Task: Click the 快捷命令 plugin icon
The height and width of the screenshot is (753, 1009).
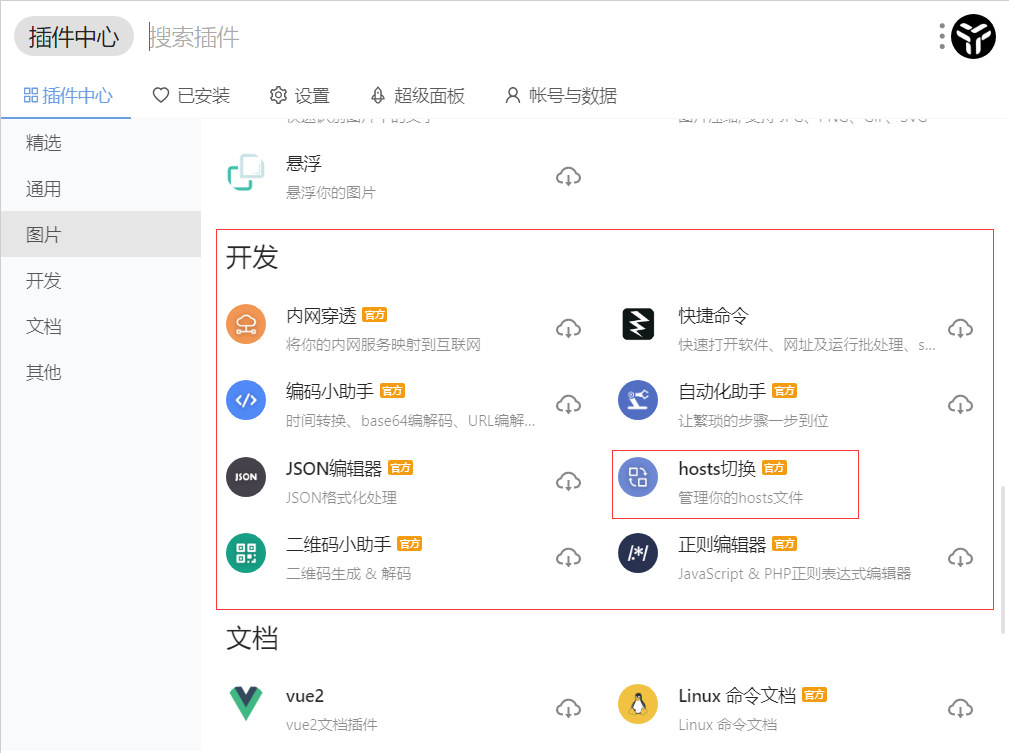Action: (x=638, y=325)
